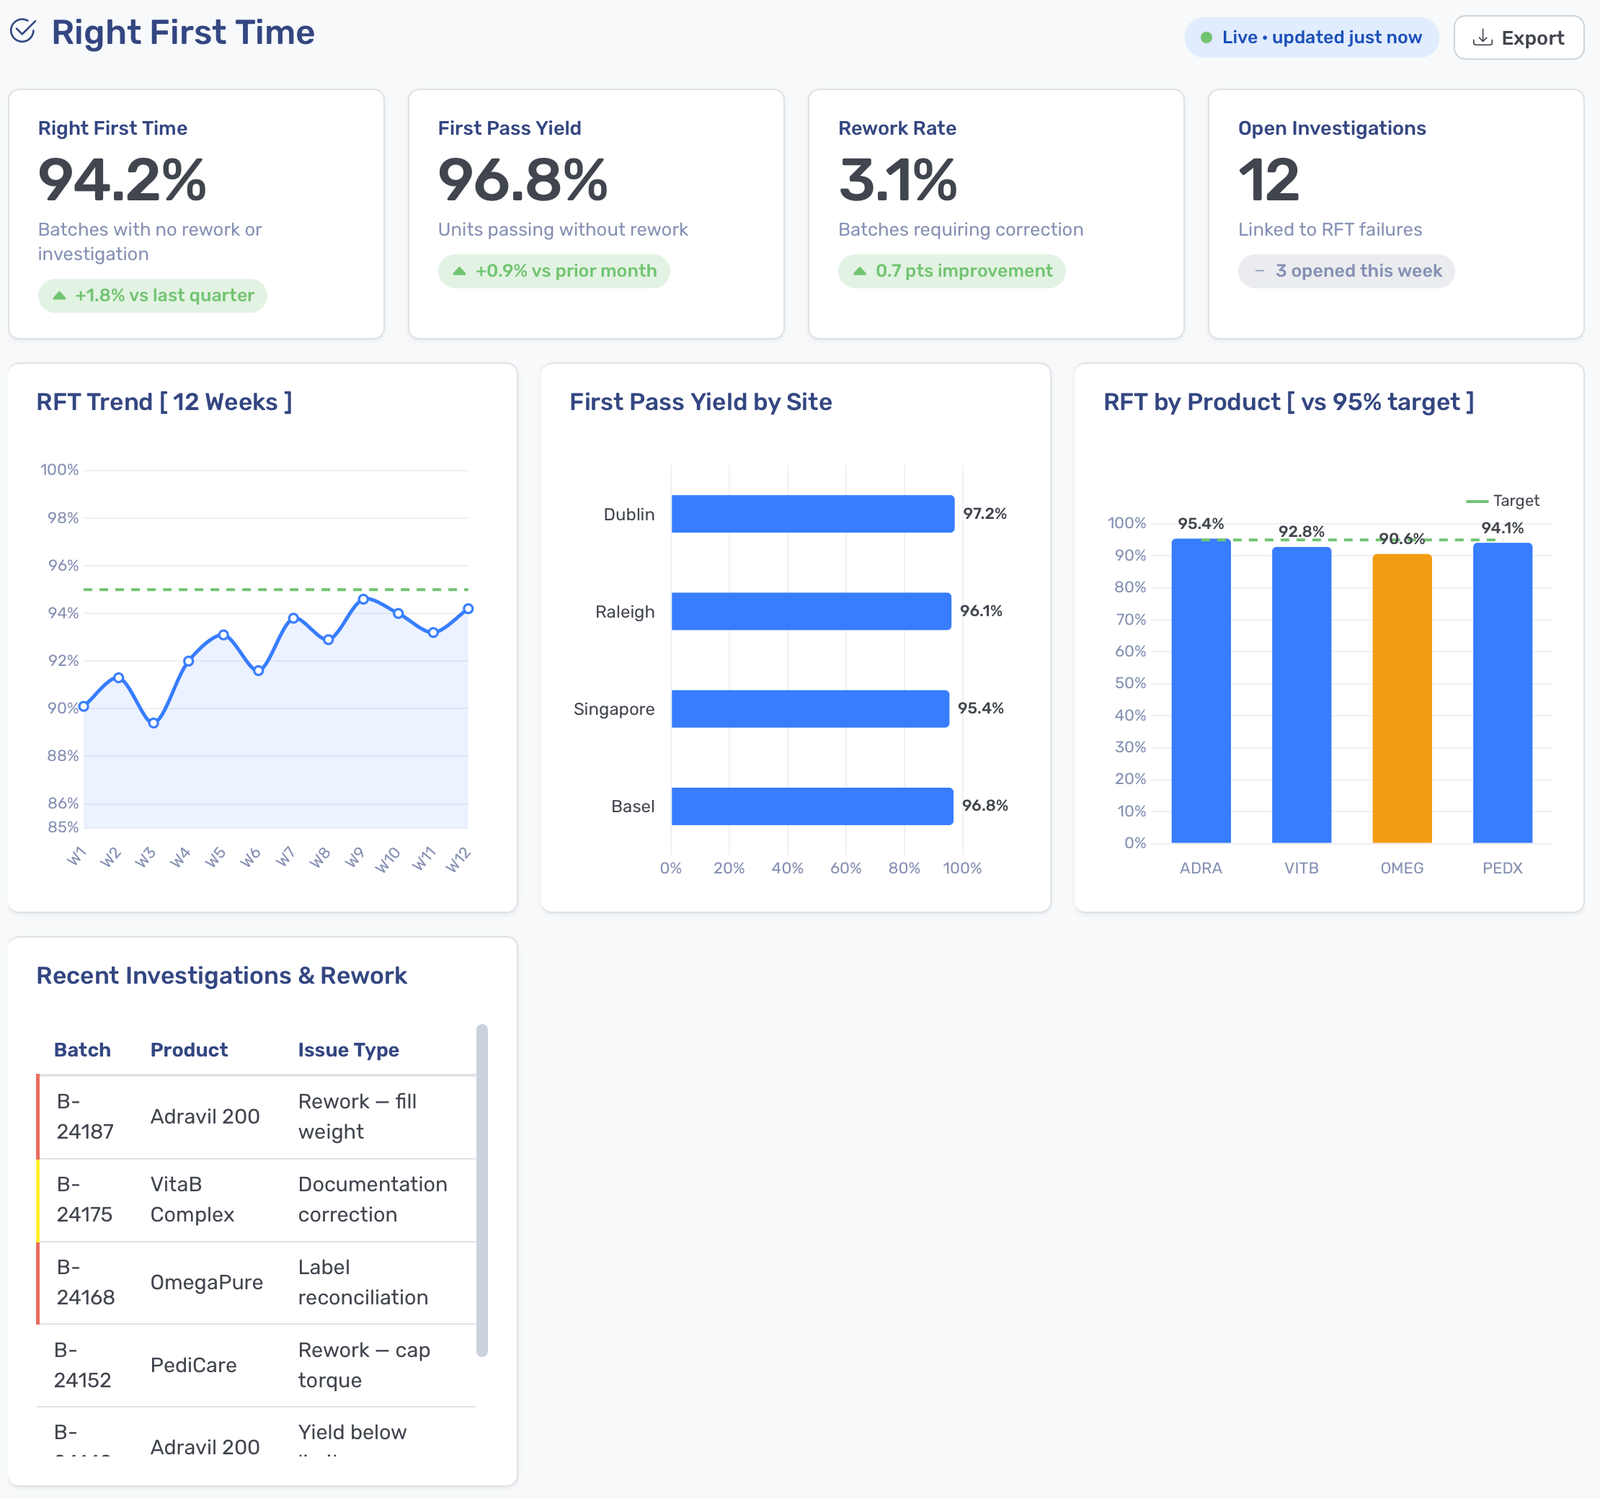Viewport: 1600px width, 1499px height.
Task: Click the Recent Investigations & Rework heading
Action: click(222, 976)
